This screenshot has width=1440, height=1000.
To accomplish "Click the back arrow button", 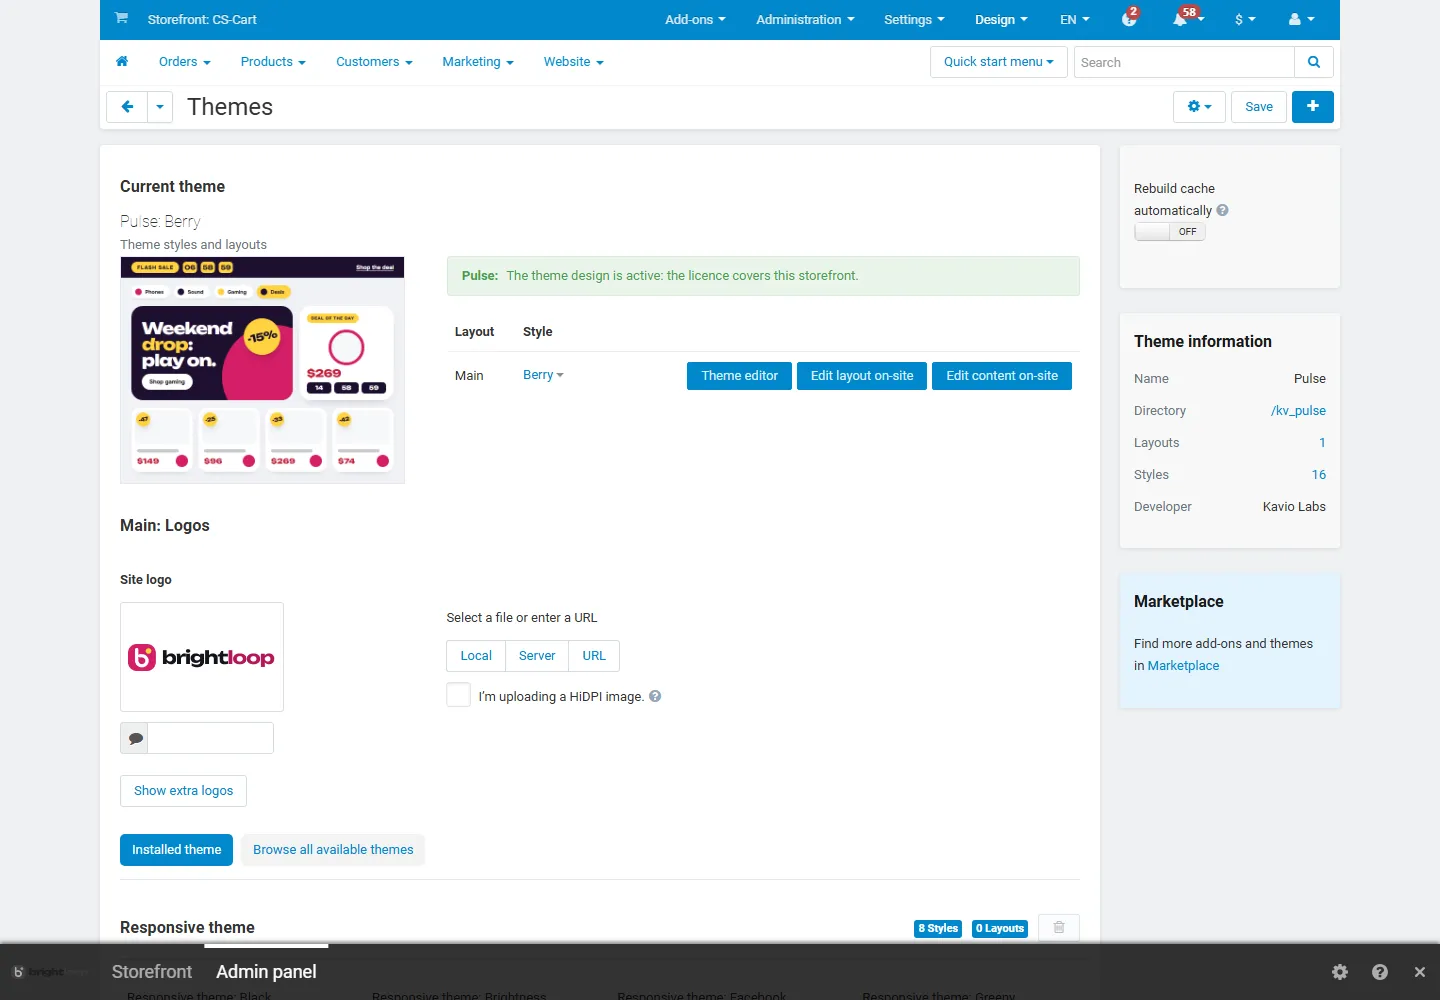I will coord(127,107).
